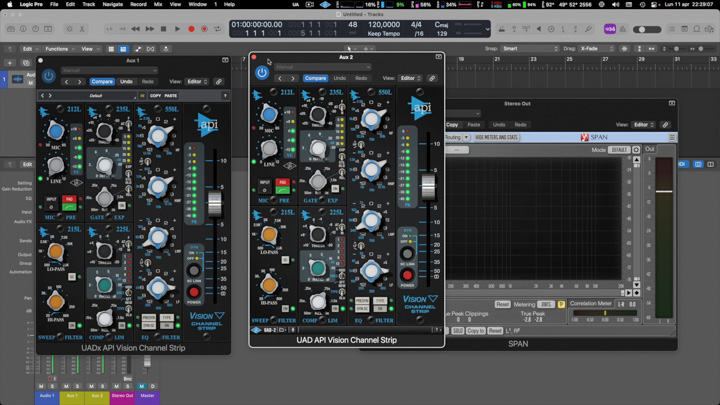Toggle the metronome button

point(623,29)
